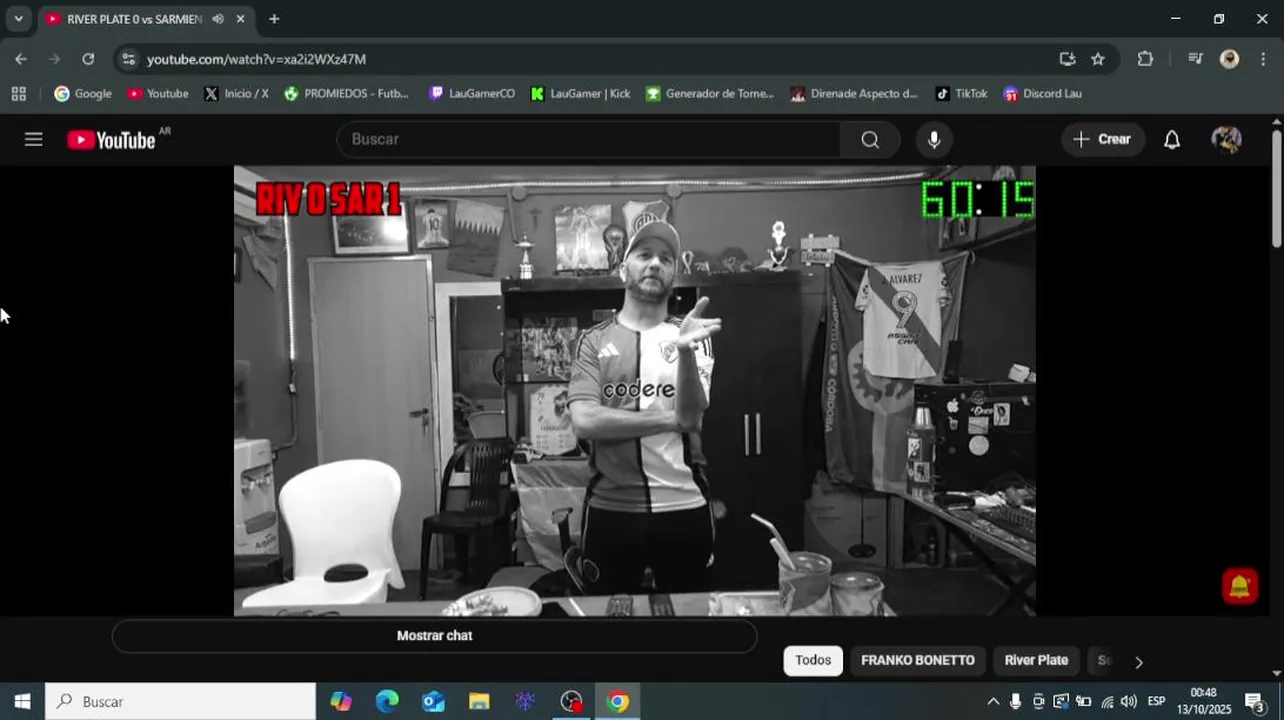Reload the page with the refresh icon
This screenshot has height=720, width=1284.
pyautogui.click(x=88, y=59)
